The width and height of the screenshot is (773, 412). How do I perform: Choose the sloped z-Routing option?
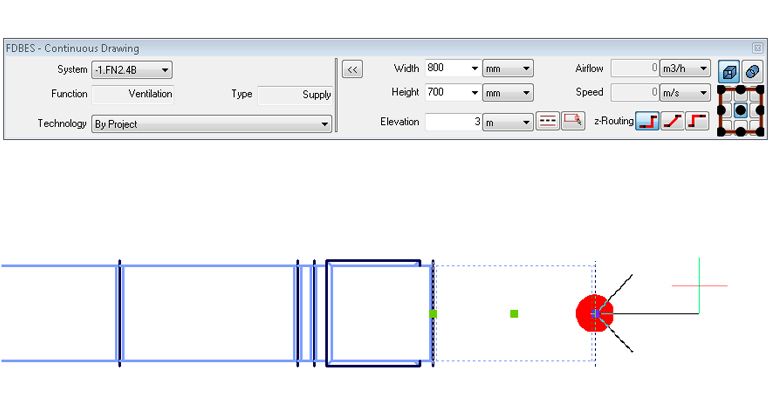pos(672,122)
